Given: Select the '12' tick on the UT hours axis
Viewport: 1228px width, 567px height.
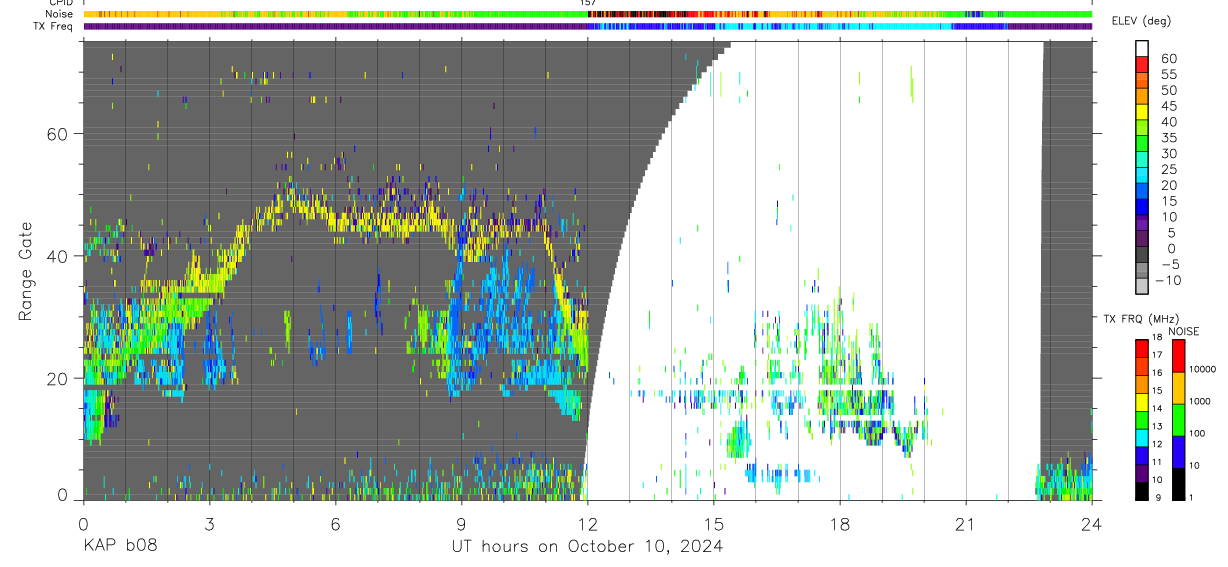Looking at the screenshot, I should point(587,523).
